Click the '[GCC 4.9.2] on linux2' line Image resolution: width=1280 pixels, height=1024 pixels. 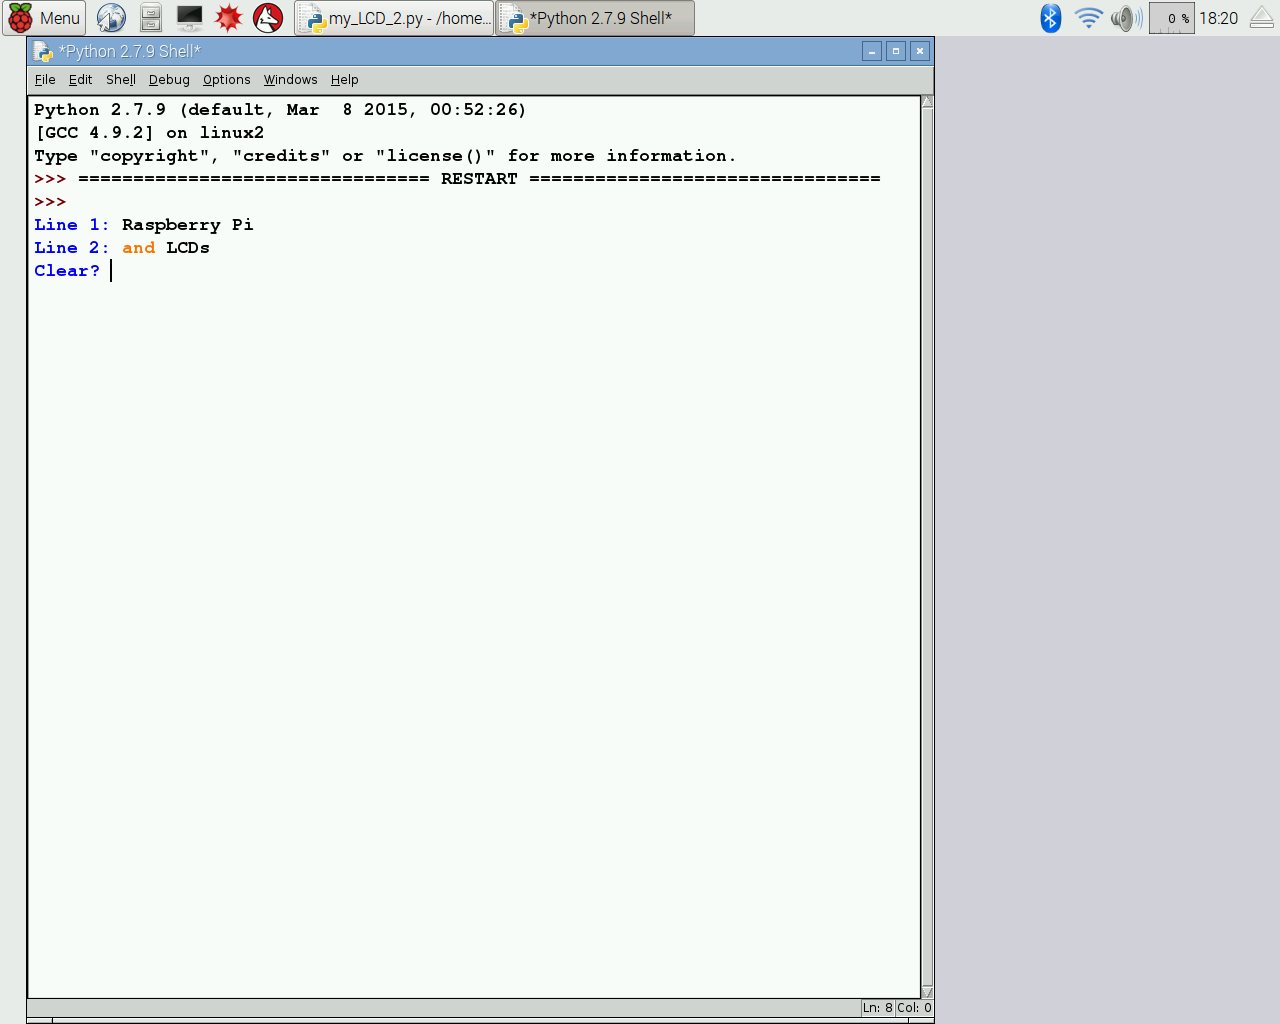pyautogui.click(x=149, y=133)
